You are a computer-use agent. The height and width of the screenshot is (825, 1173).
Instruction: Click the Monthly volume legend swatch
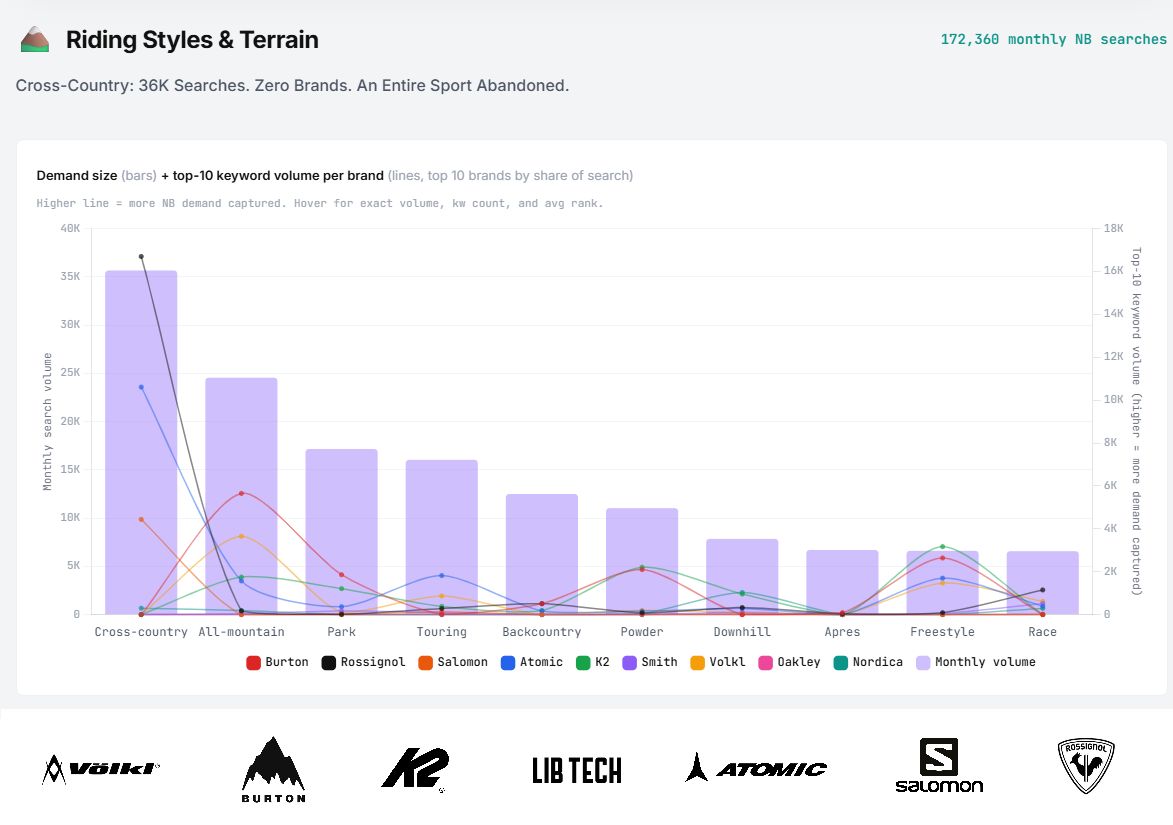(x=923, y=663)
